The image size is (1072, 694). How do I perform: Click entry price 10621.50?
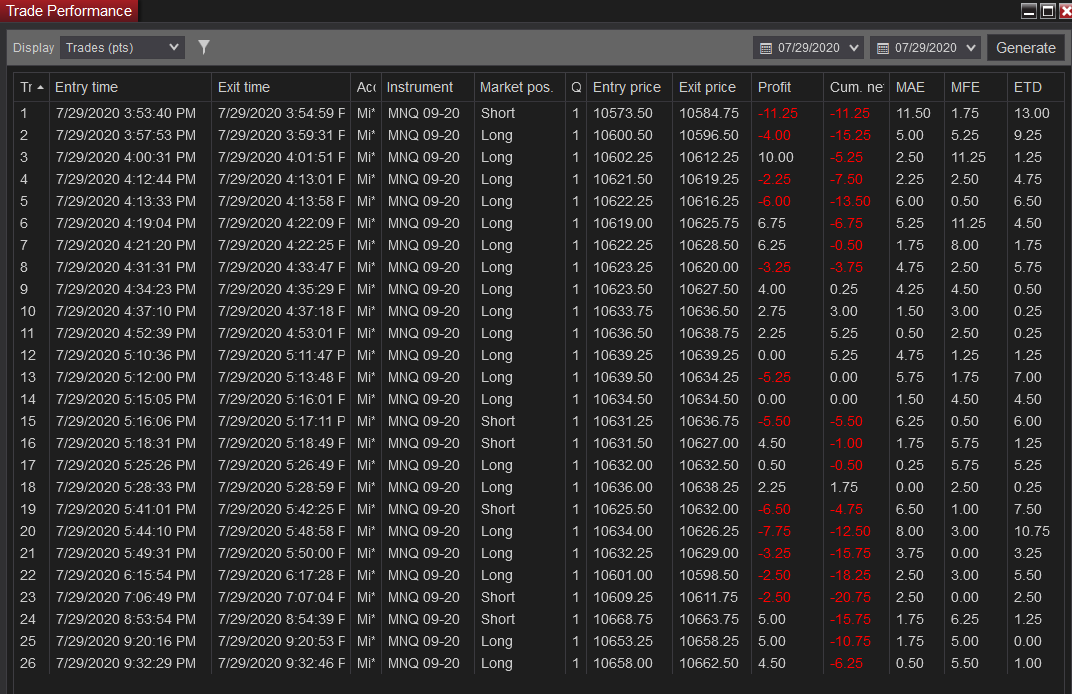[x=622, y=179]
